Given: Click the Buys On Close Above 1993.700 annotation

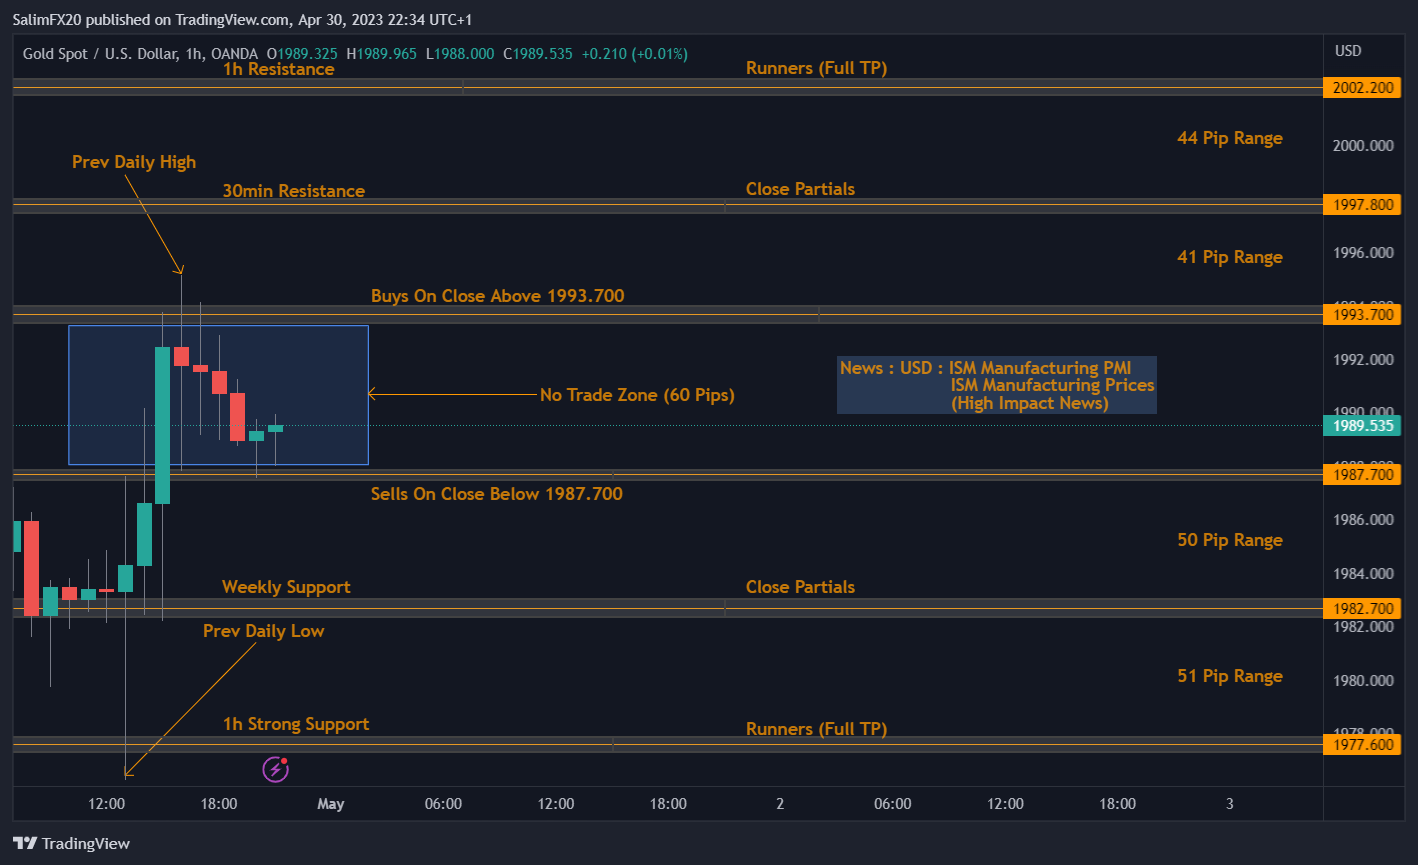Looking at the screenshot, I should (497, 296).
